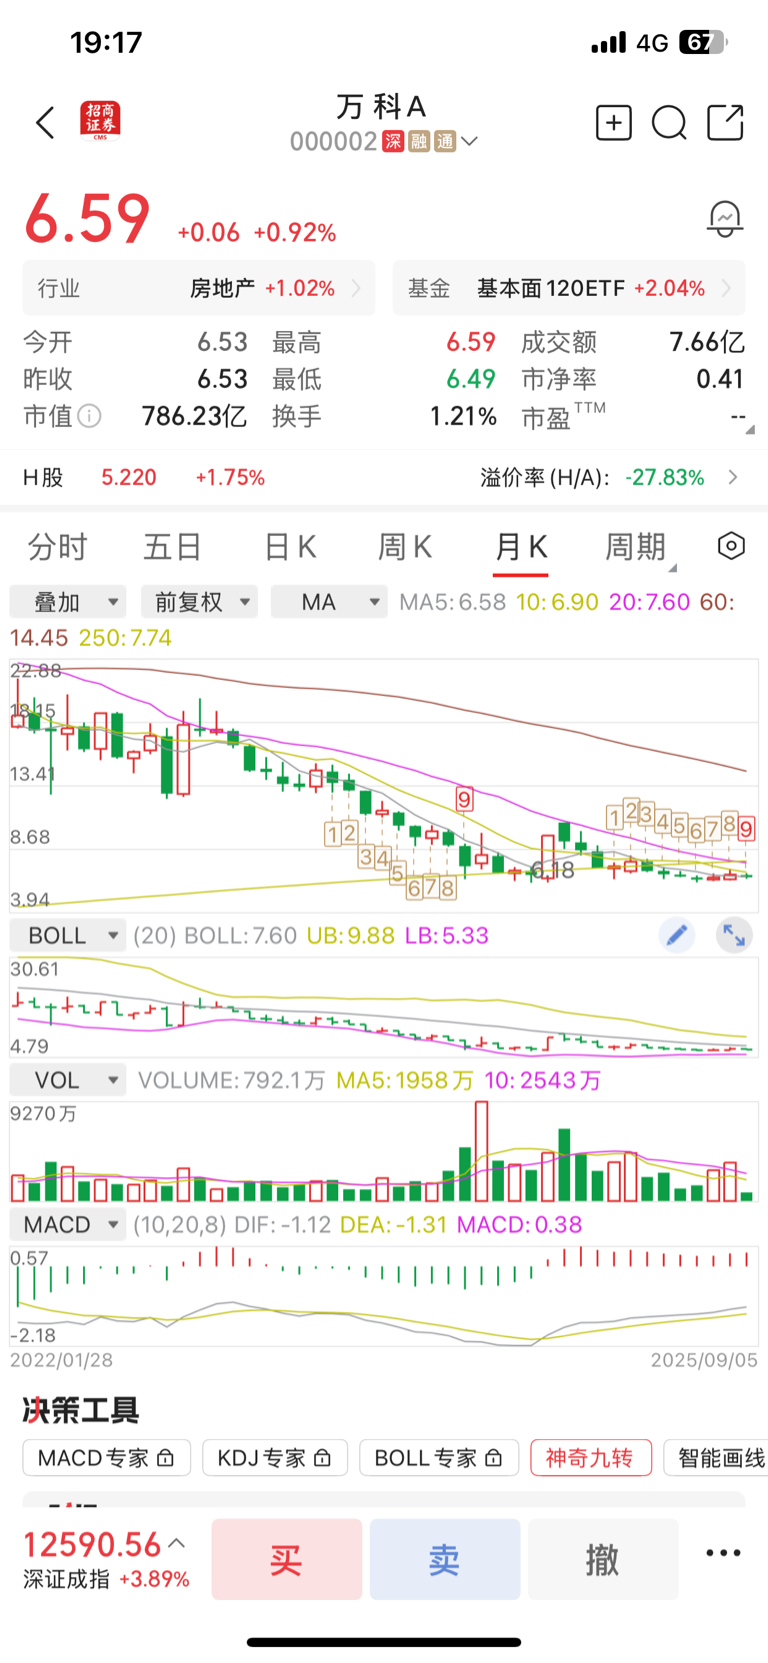Switch to 五日 tab

click(173, 547)
